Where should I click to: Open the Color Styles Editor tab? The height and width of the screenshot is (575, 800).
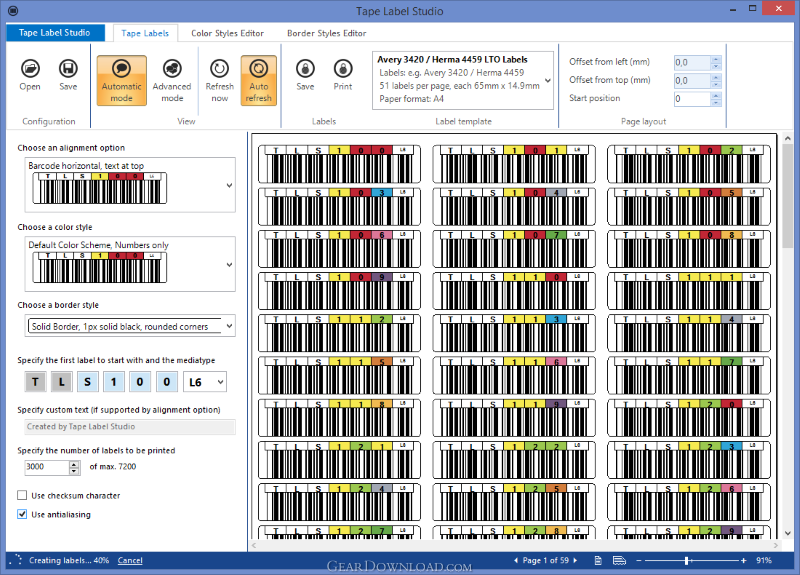click(x=228, y=33)
